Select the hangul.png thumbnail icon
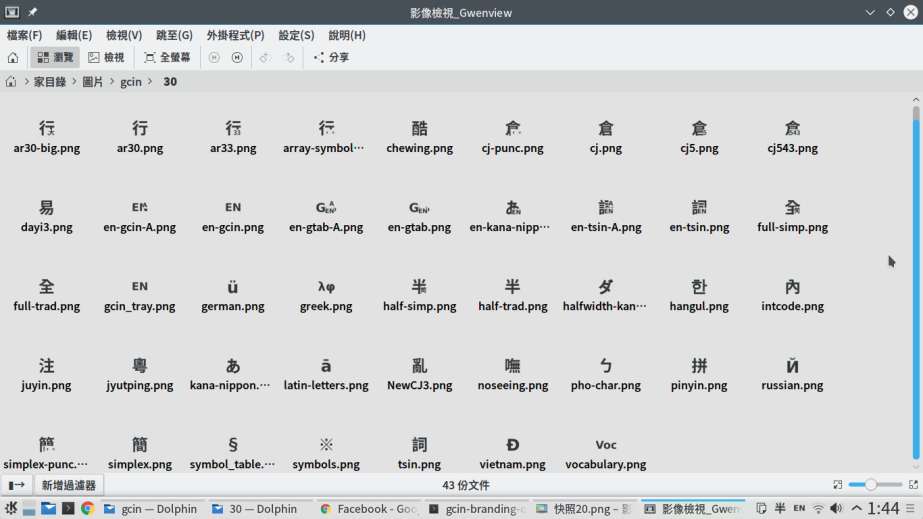 [699, 288]
